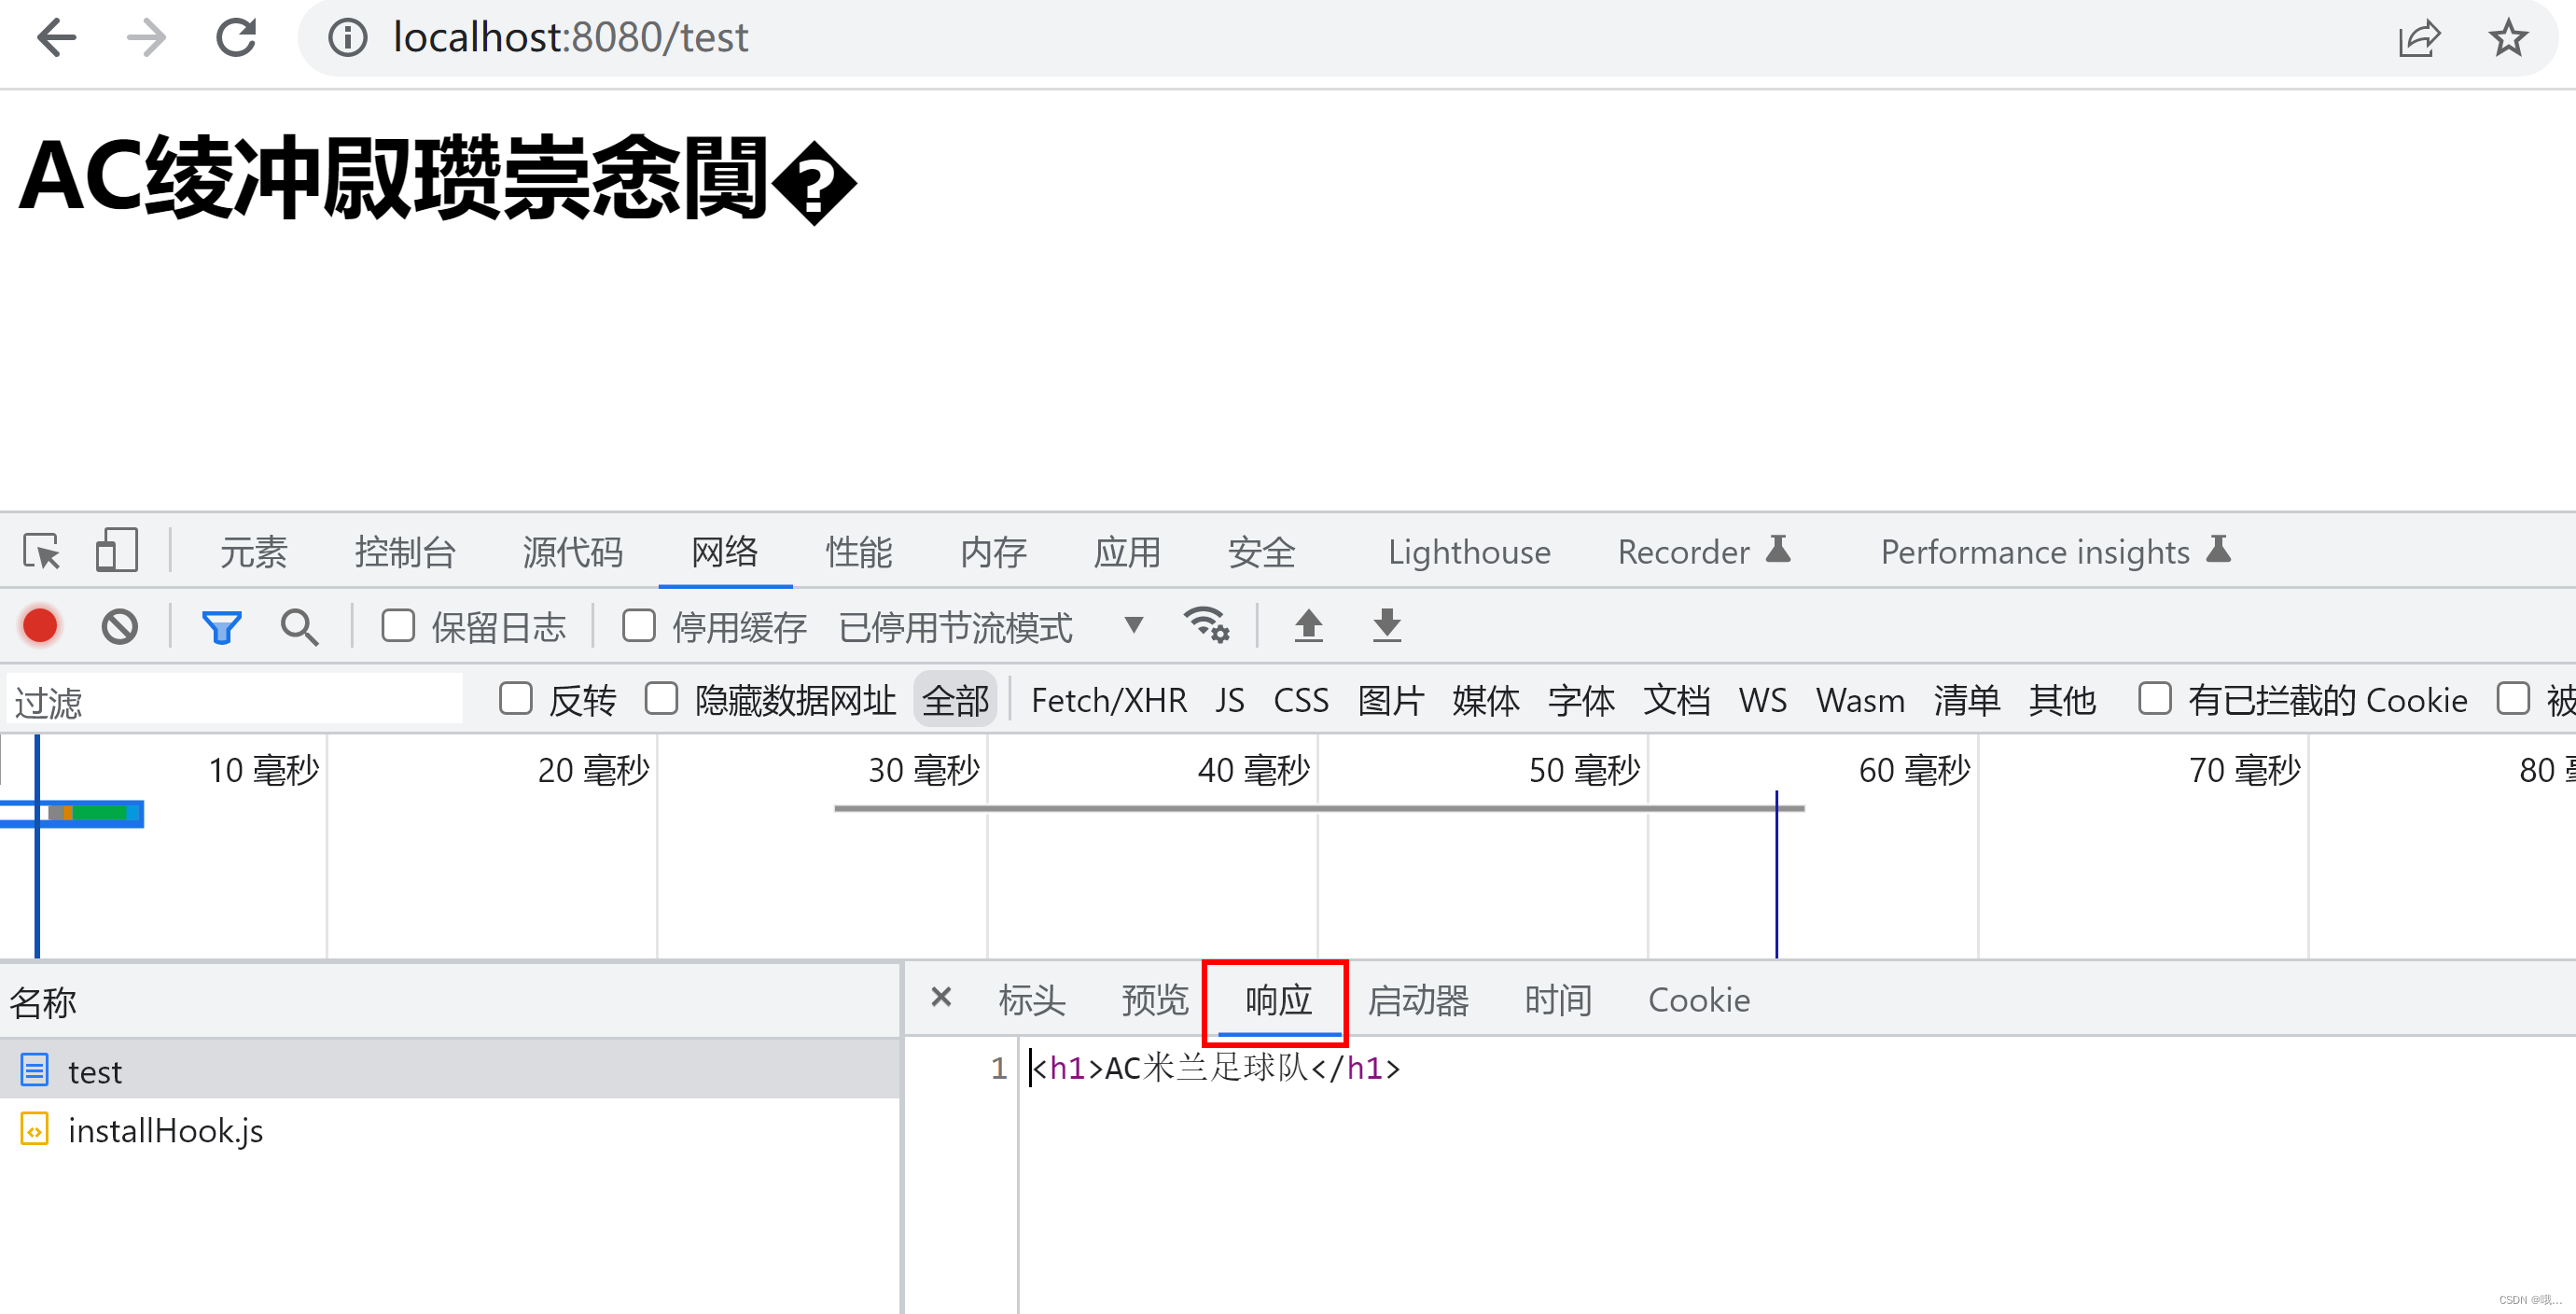This screenshot has height=1314, width=2576.
Task: Select the installHook.js request row
Action: pyautogui.click(x=165, y=1130)
